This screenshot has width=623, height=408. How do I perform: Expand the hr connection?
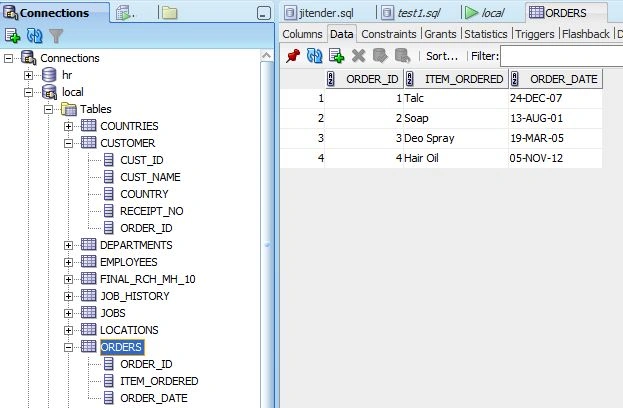[28, 75]
